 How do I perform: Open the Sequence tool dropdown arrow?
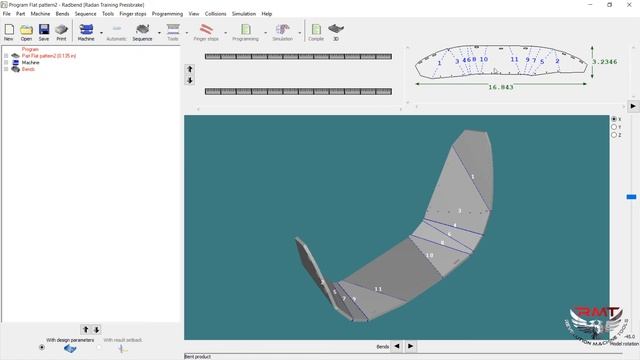click(159, 33)
